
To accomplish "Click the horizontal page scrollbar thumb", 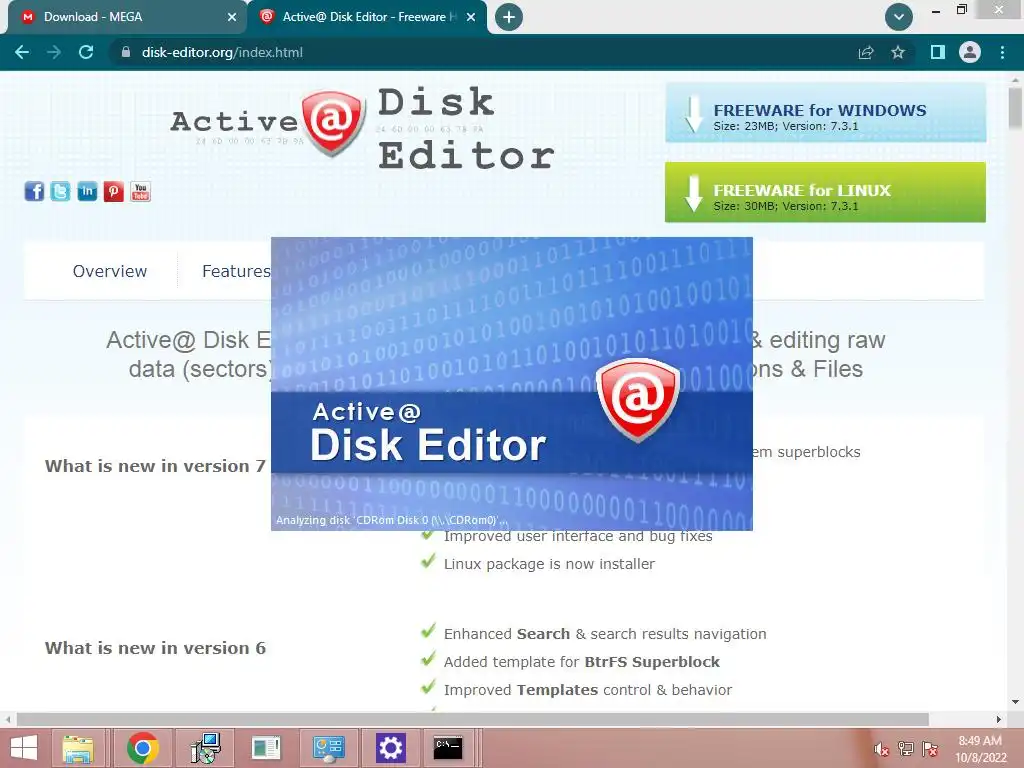I will (x=473, y=719).
